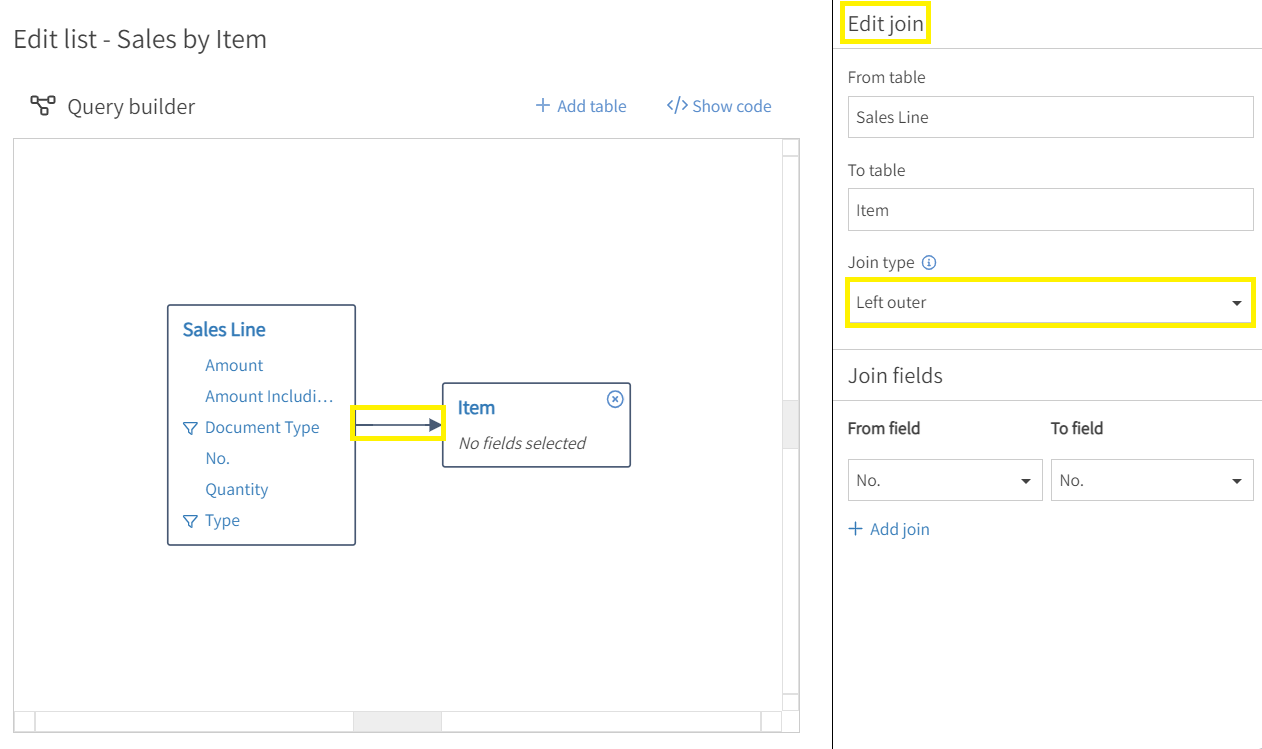This screenshot has width=1262, height=749.
Task: Click the To table input containing Item
Action: (x=1050, y=210)
